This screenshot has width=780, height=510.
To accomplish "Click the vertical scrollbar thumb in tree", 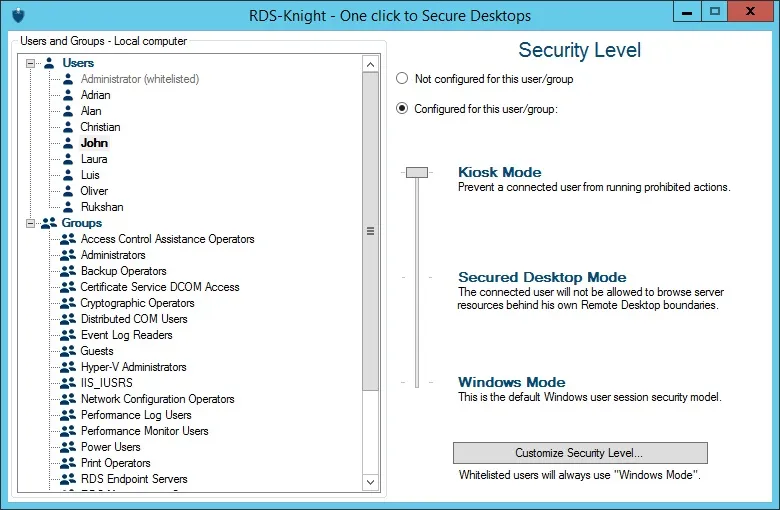I will (x=370, y=231).
